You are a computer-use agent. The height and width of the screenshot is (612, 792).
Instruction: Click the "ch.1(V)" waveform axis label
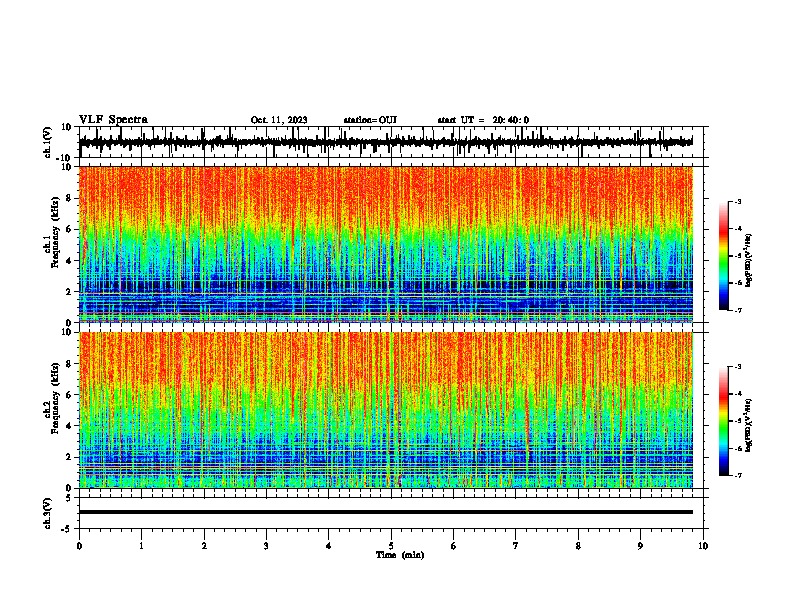click(48, 142)
